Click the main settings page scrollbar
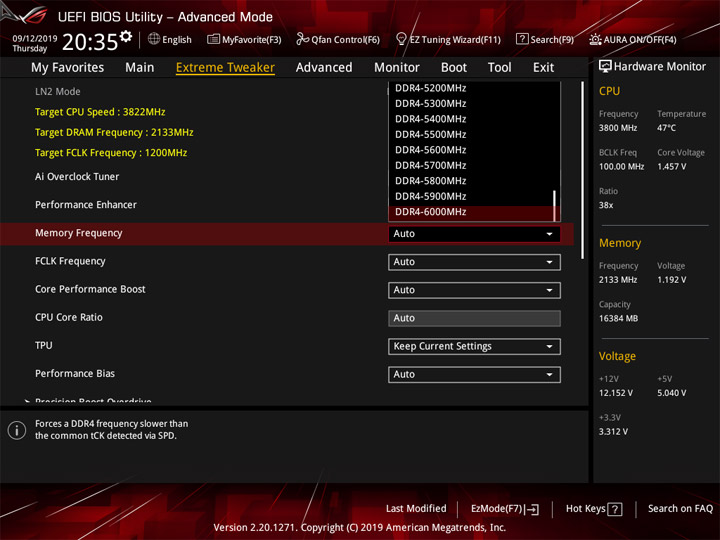The width and height of the screenshot is (720, 540). (x=583, y=170)
